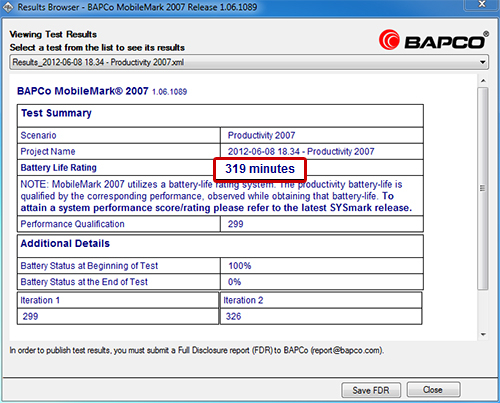Click the 'Project Name' label cell
Screen dimensions: 500x403
119,152
